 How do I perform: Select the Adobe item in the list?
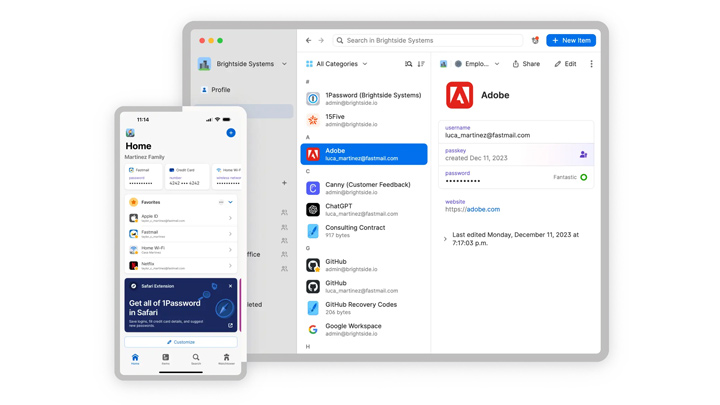(364, 154)
